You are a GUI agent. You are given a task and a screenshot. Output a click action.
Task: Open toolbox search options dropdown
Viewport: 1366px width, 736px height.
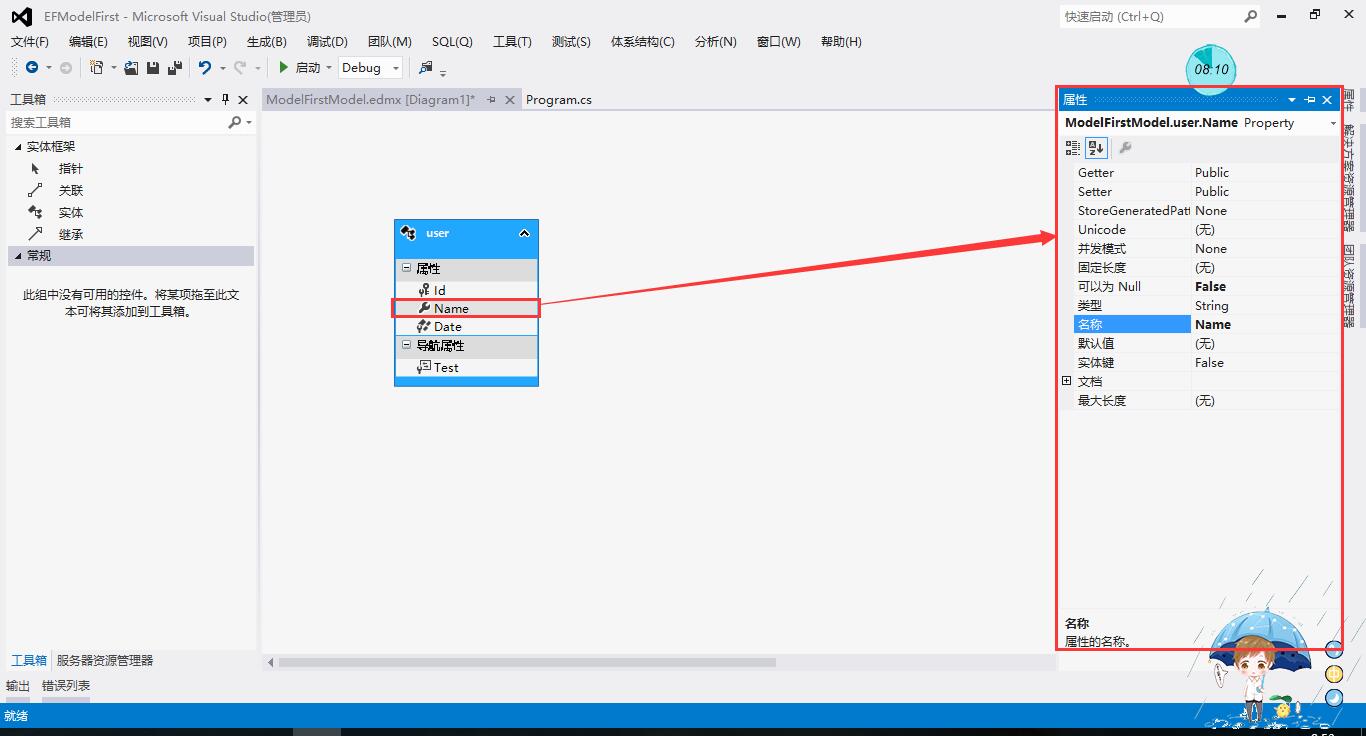(x=249, y=122)
